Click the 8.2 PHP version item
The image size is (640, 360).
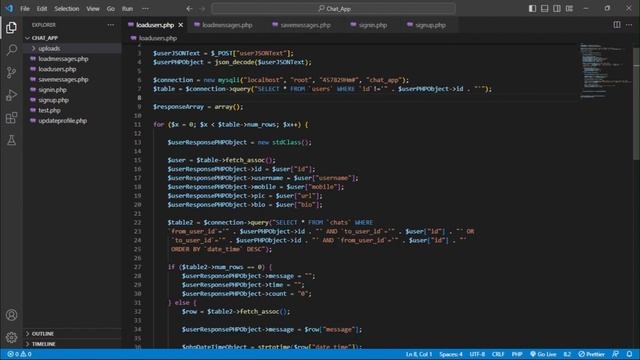tap(567, 354)
